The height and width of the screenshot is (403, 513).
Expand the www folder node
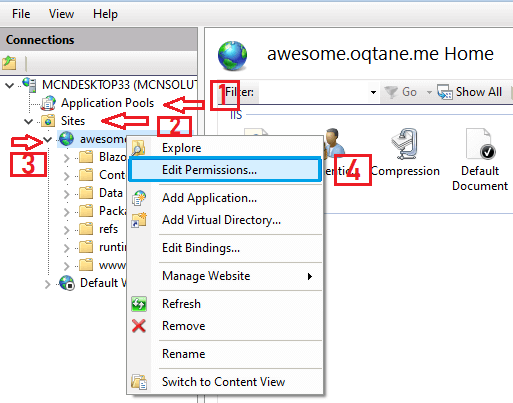point(67,266)
